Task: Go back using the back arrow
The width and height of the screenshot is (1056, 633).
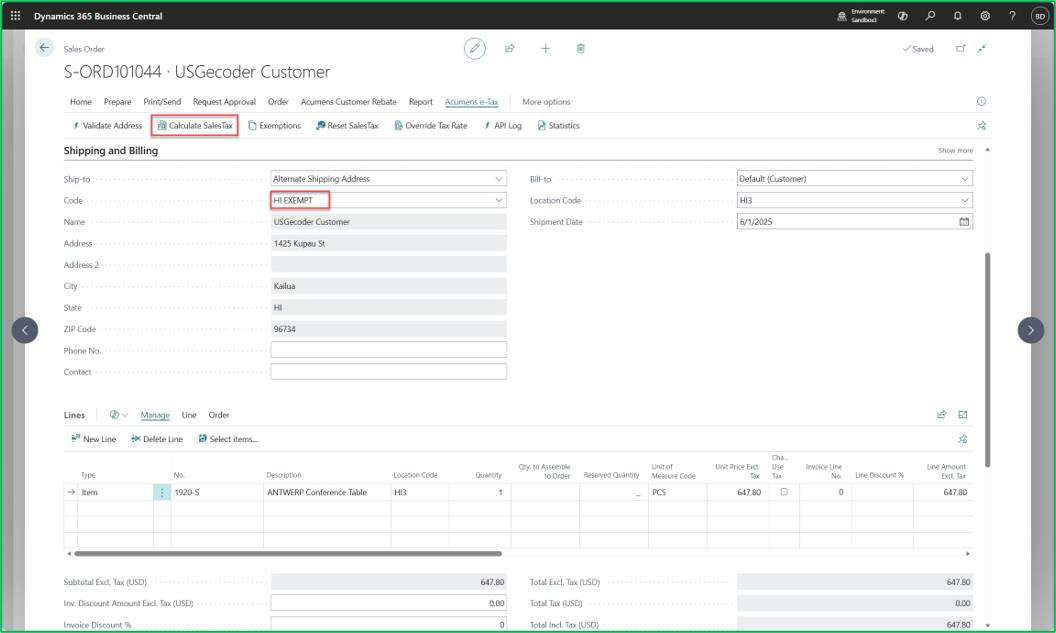Action: 44,48
